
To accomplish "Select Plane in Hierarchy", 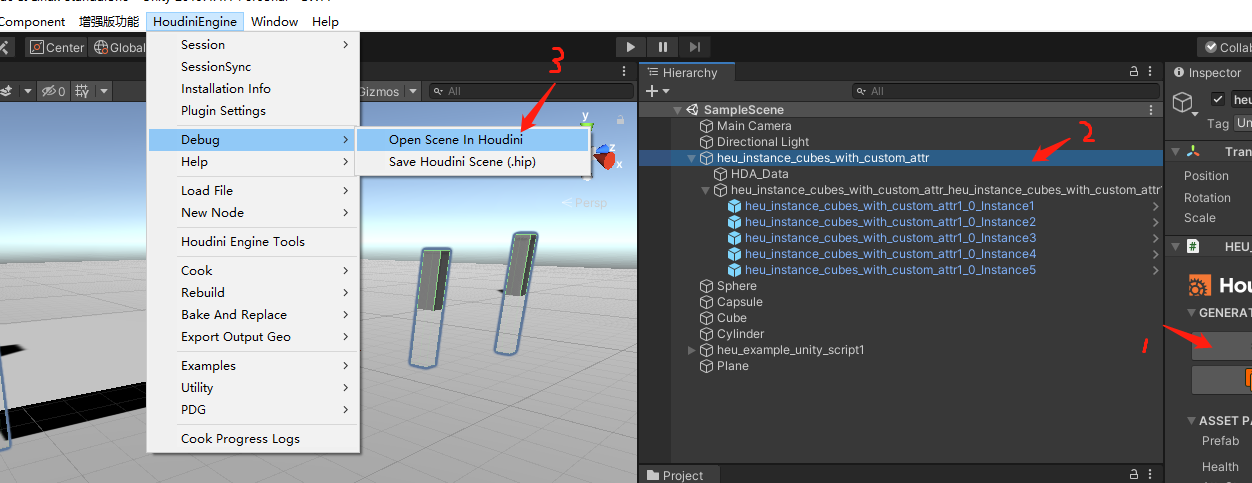I will coord(733,366).
